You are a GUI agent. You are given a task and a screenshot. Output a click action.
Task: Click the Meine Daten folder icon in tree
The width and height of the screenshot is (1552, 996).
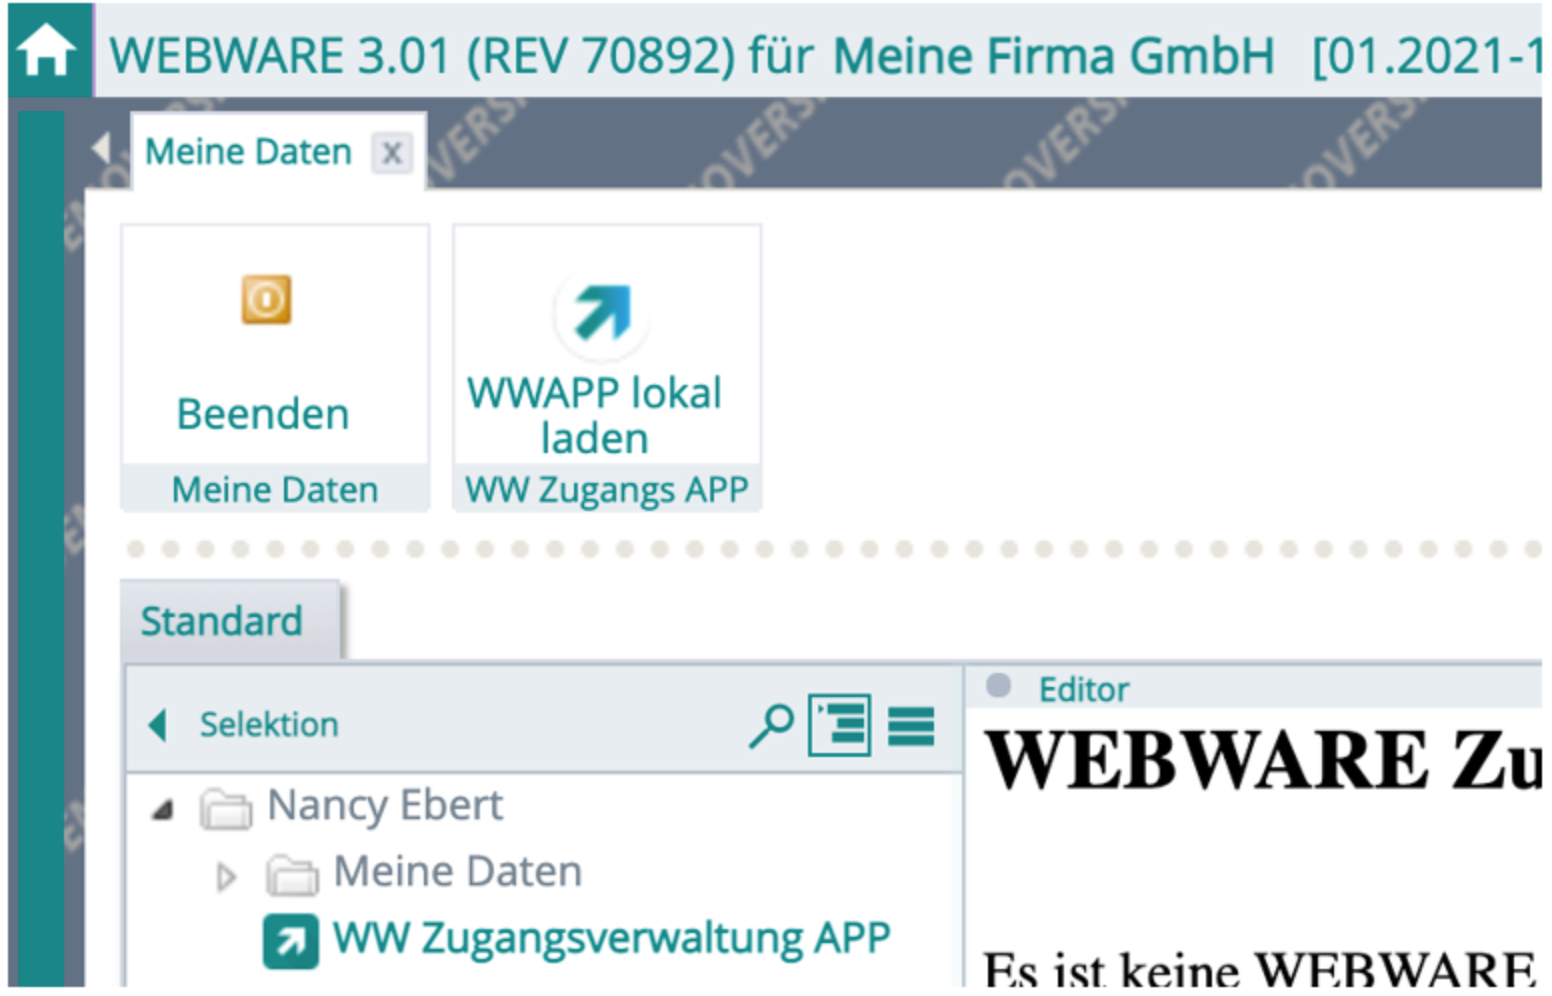coord(292,875)
